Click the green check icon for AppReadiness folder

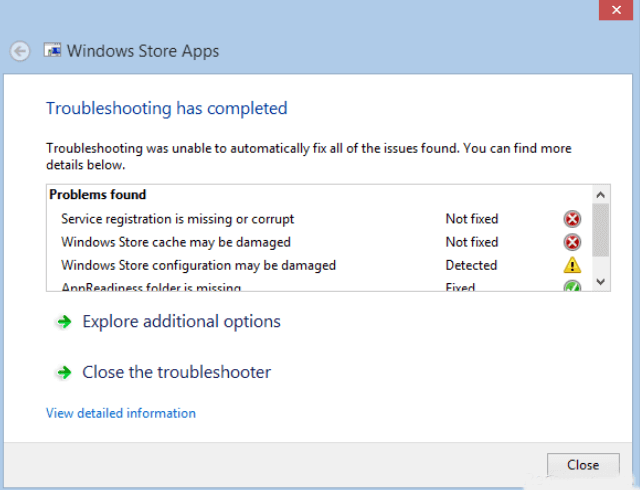(x=572, y=286)
